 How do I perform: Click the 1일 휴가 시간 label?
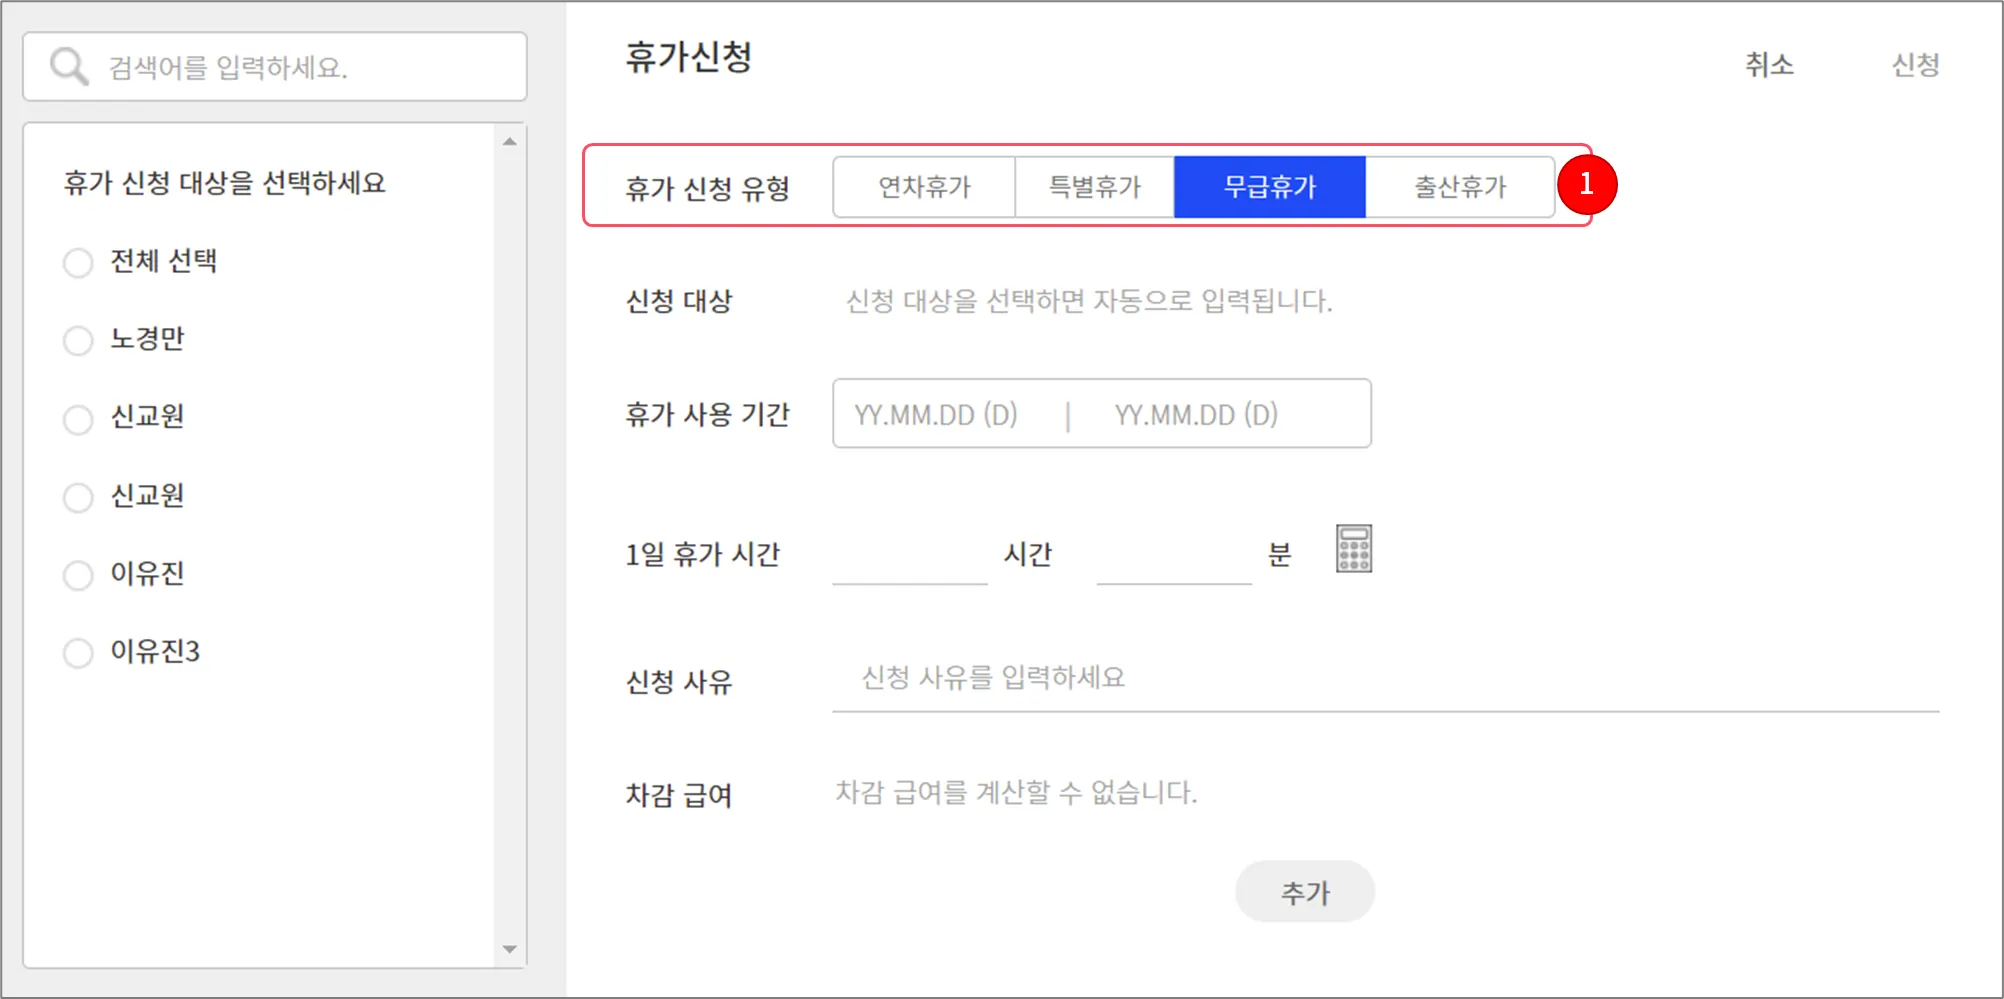click(702, 554)
